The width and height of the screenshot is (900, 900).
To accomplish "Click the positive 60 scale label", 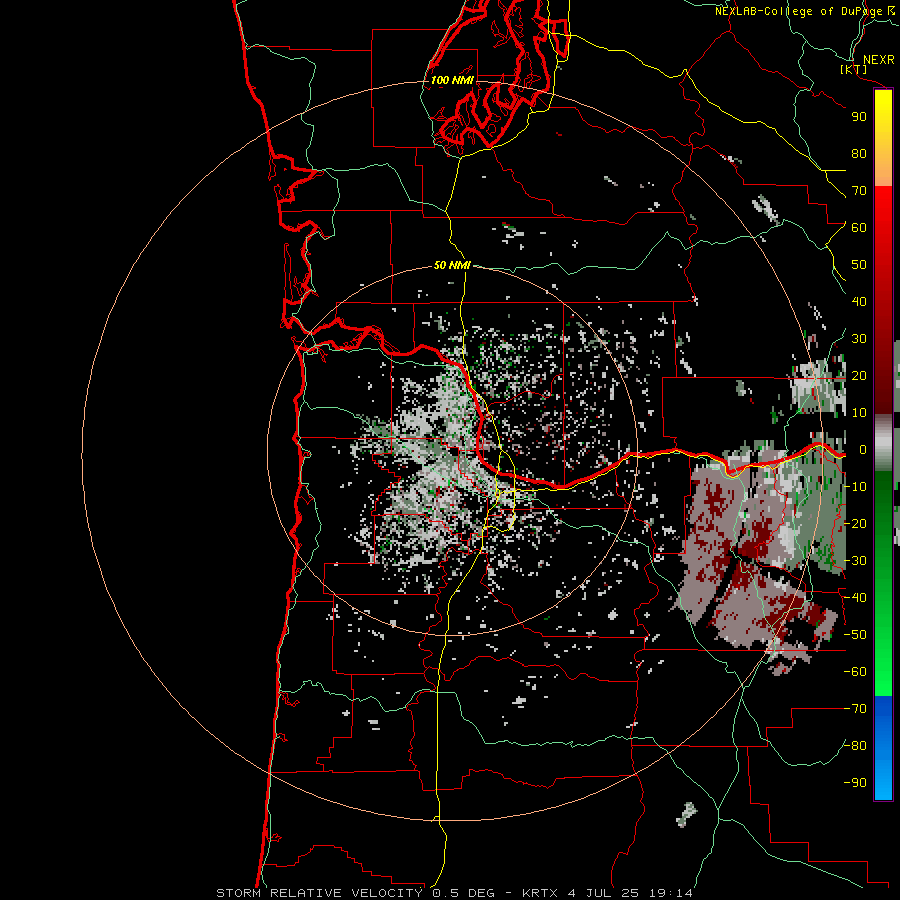I will 859,228.
